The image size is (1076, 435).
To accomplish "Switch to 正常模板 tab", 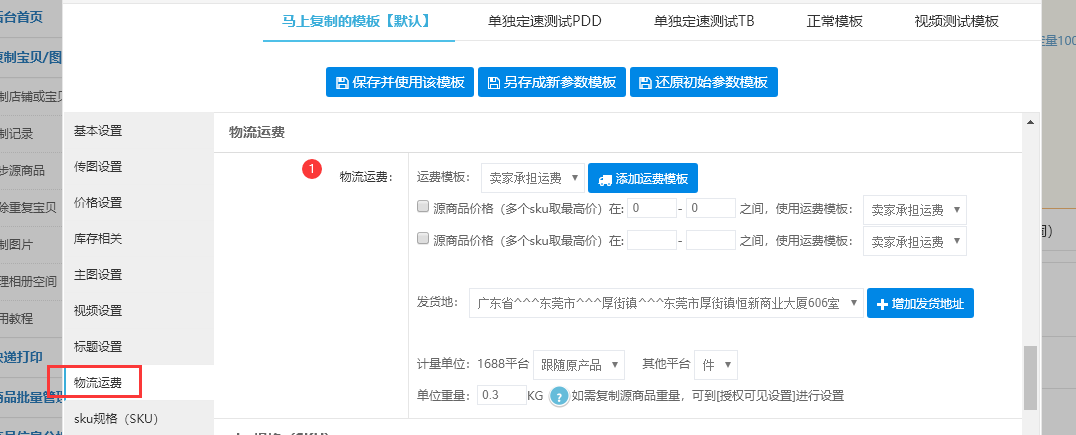I will 834,21.
